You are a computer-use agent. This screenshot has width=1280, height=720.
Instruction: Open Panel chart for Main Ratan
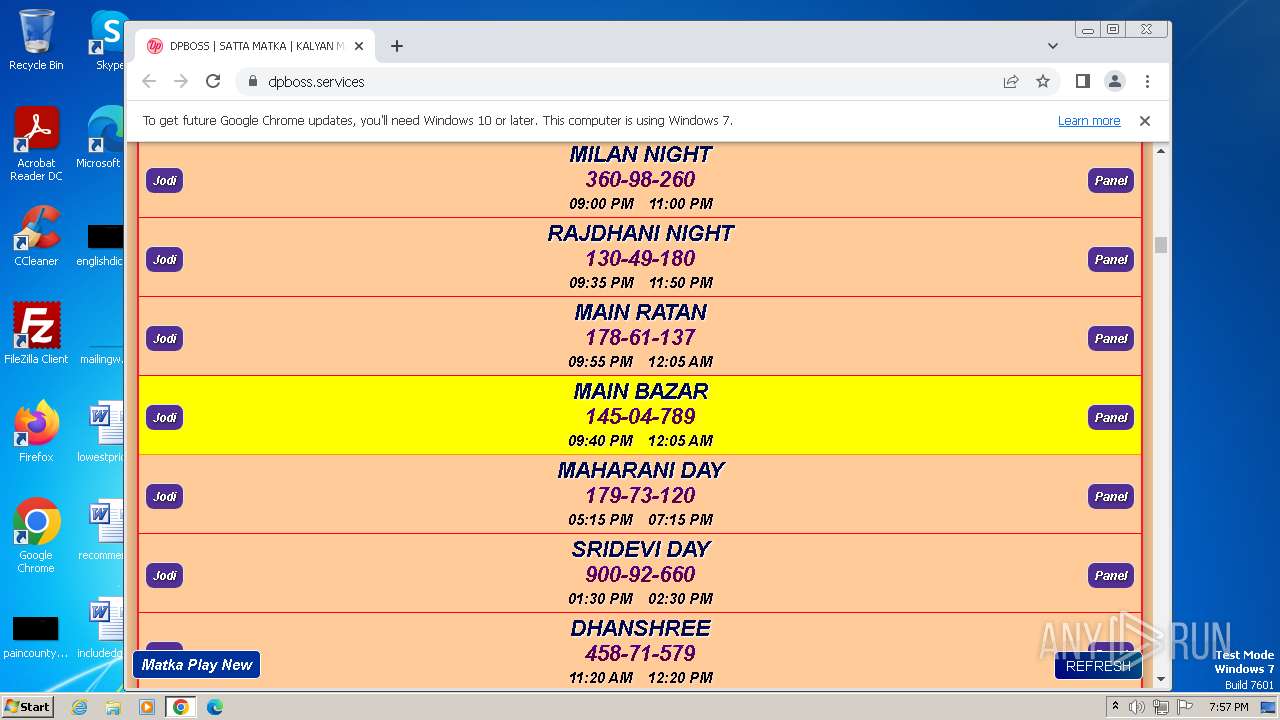tap(1111, 338)
